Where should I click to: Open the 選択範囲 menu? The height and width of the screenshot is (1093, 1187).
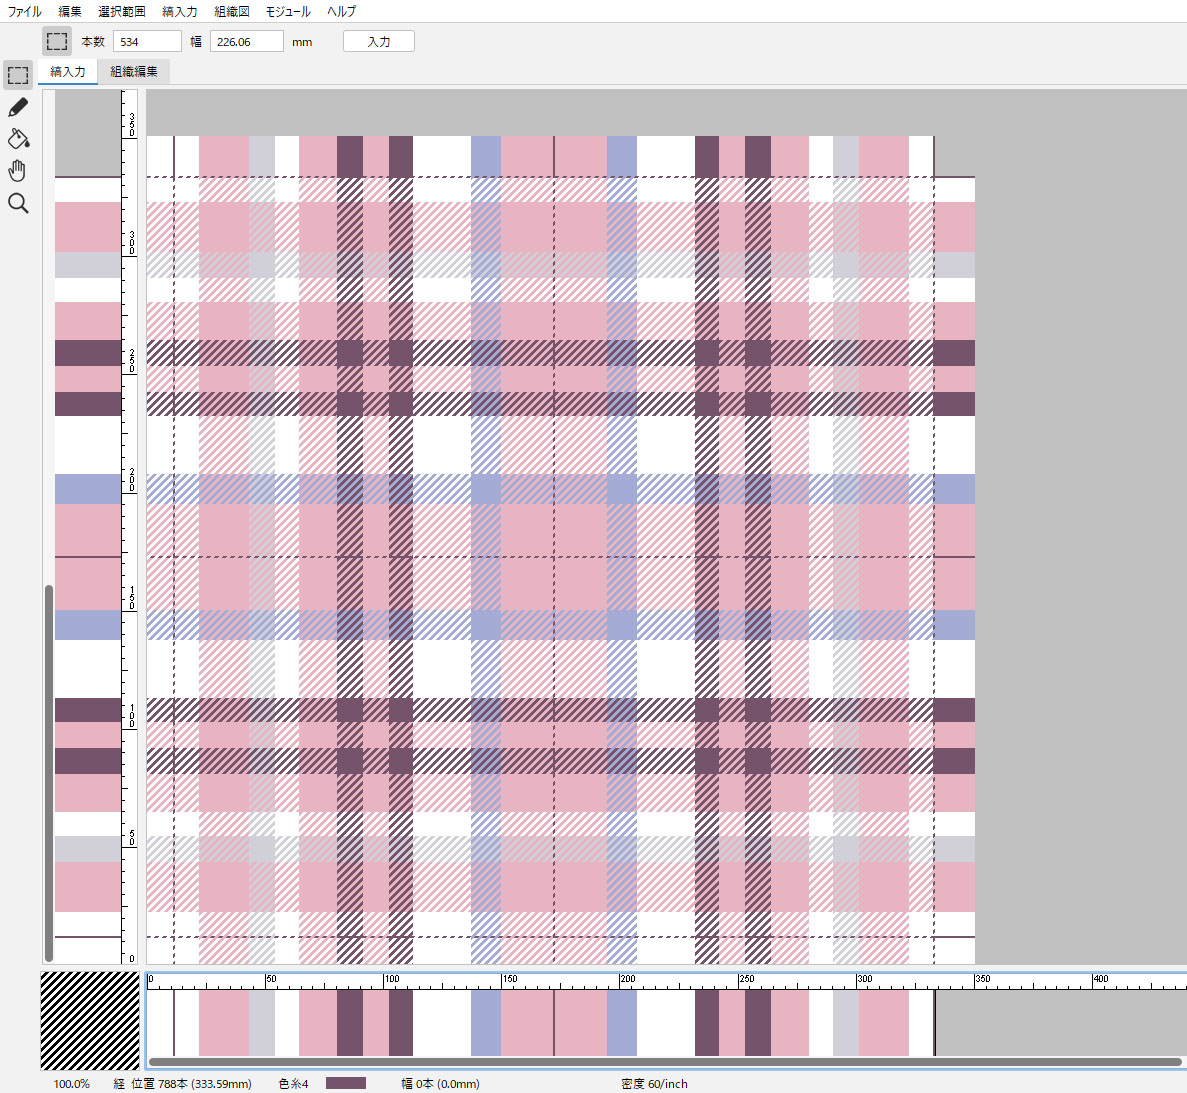(x=122, y=12)
